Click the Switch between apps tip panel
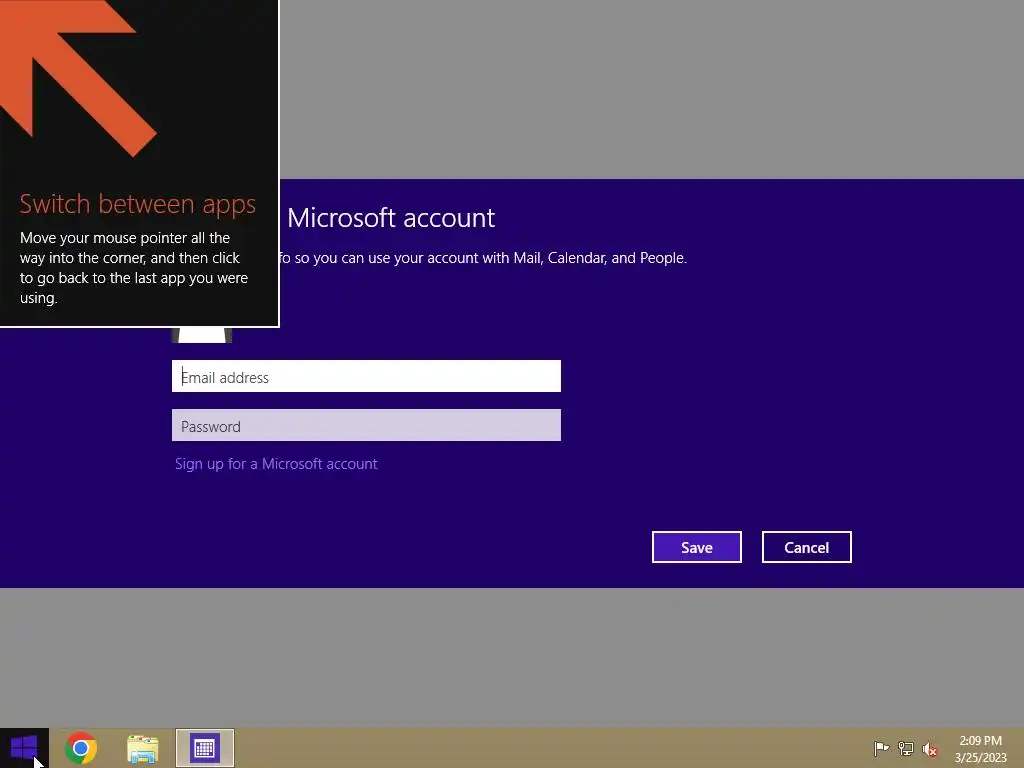Screen dimensions: 1024x768 pos(139,163)
